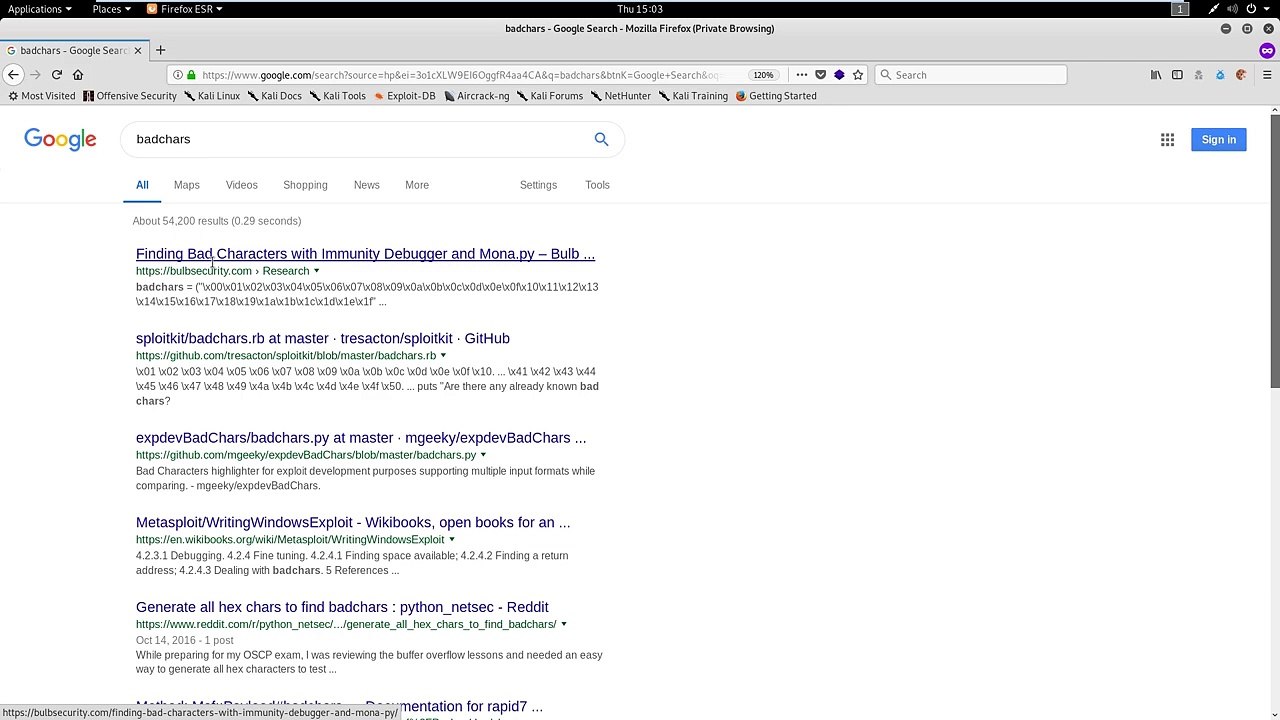Image resolution: width=1280 pixels, height=720 pixels.
Task: Close the badchars Google Search tab
Action: pos(138,50)
